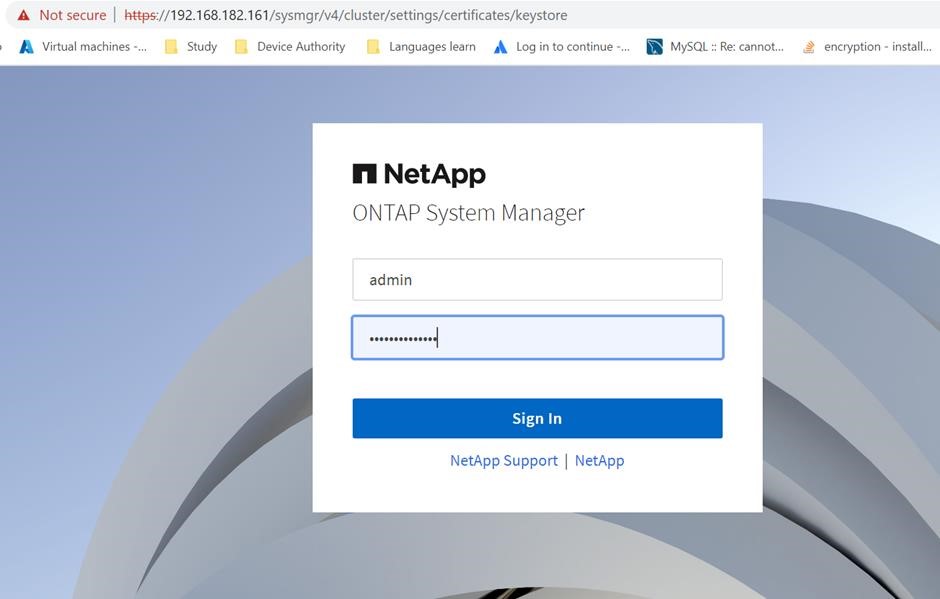Image resolution: width=940 pixels, height=599 pixels.
Task: Click the URL in address bar
Action: click(x=345, y=15)
